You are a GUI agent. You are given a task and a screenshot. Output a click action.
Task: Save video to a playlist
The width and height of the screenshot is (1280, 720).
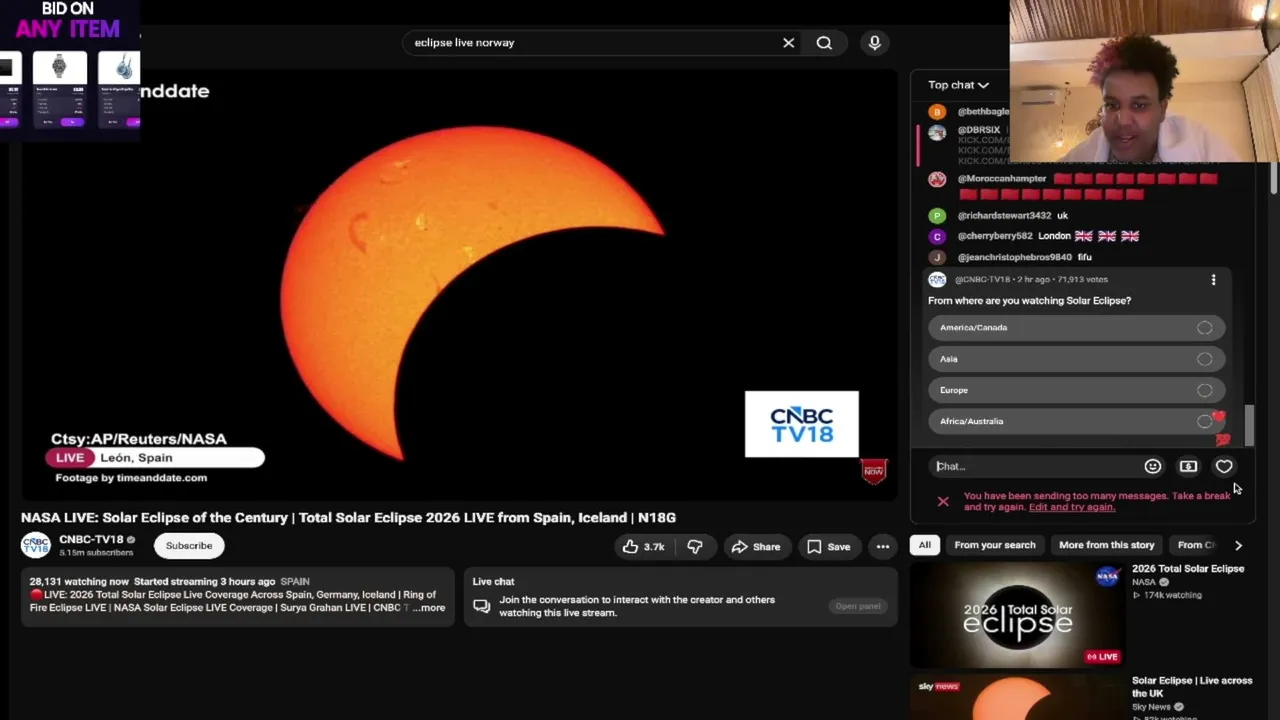click(x=828, y=547)
